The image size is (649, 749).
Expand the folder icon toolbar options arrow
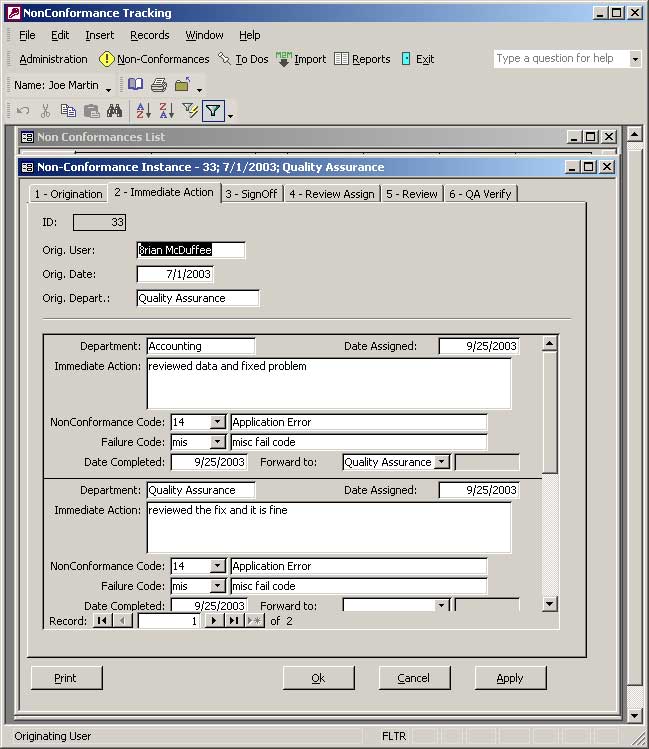[199, 89]
